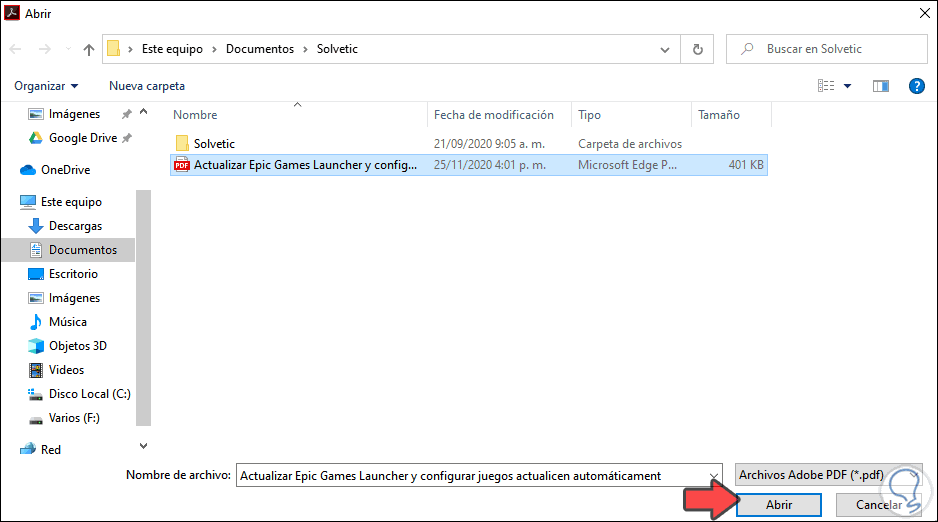Open OneDrive in the navigation pane
This screenshot has width=938, height=522.
click(65, 170)
